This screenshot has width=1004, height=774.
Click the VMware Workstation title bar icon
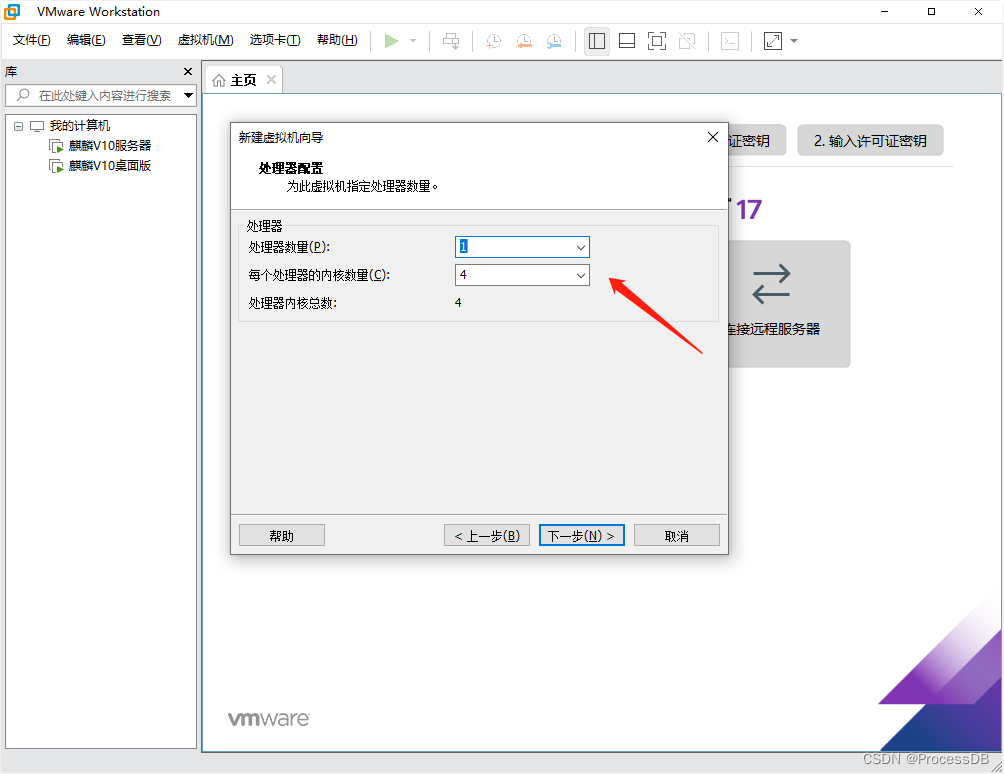(12, 12)
